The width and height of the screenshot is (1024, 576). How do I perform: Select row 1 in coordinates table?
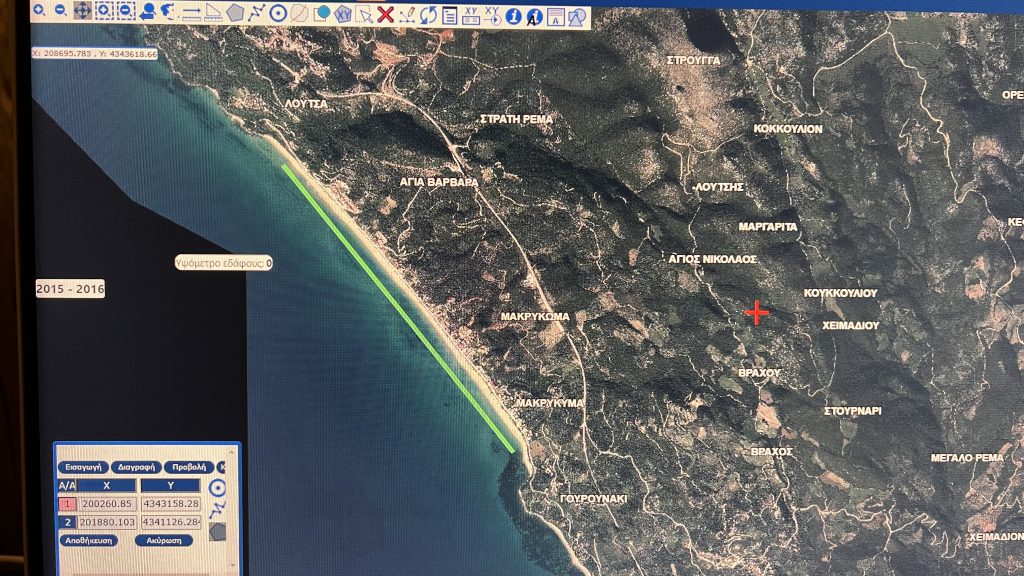(x=68, y=503)
